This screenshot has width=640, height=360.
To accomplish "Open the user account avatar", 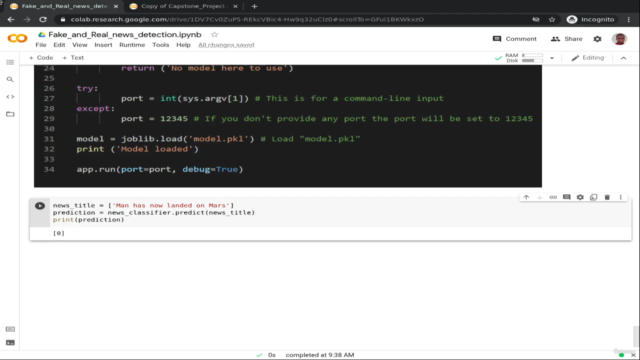I will (619, 39).
